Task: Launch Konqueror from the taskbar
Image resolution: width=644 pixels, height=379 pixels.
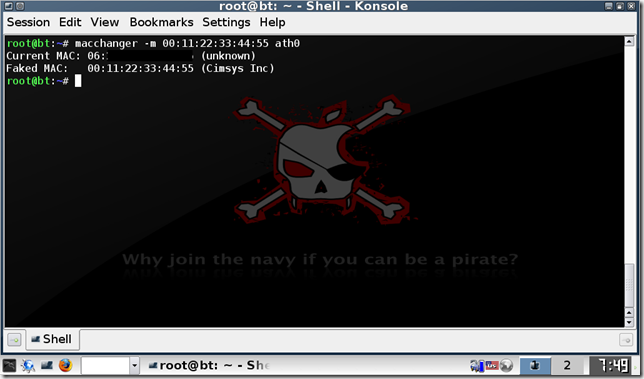Action: tap(28, 365)
